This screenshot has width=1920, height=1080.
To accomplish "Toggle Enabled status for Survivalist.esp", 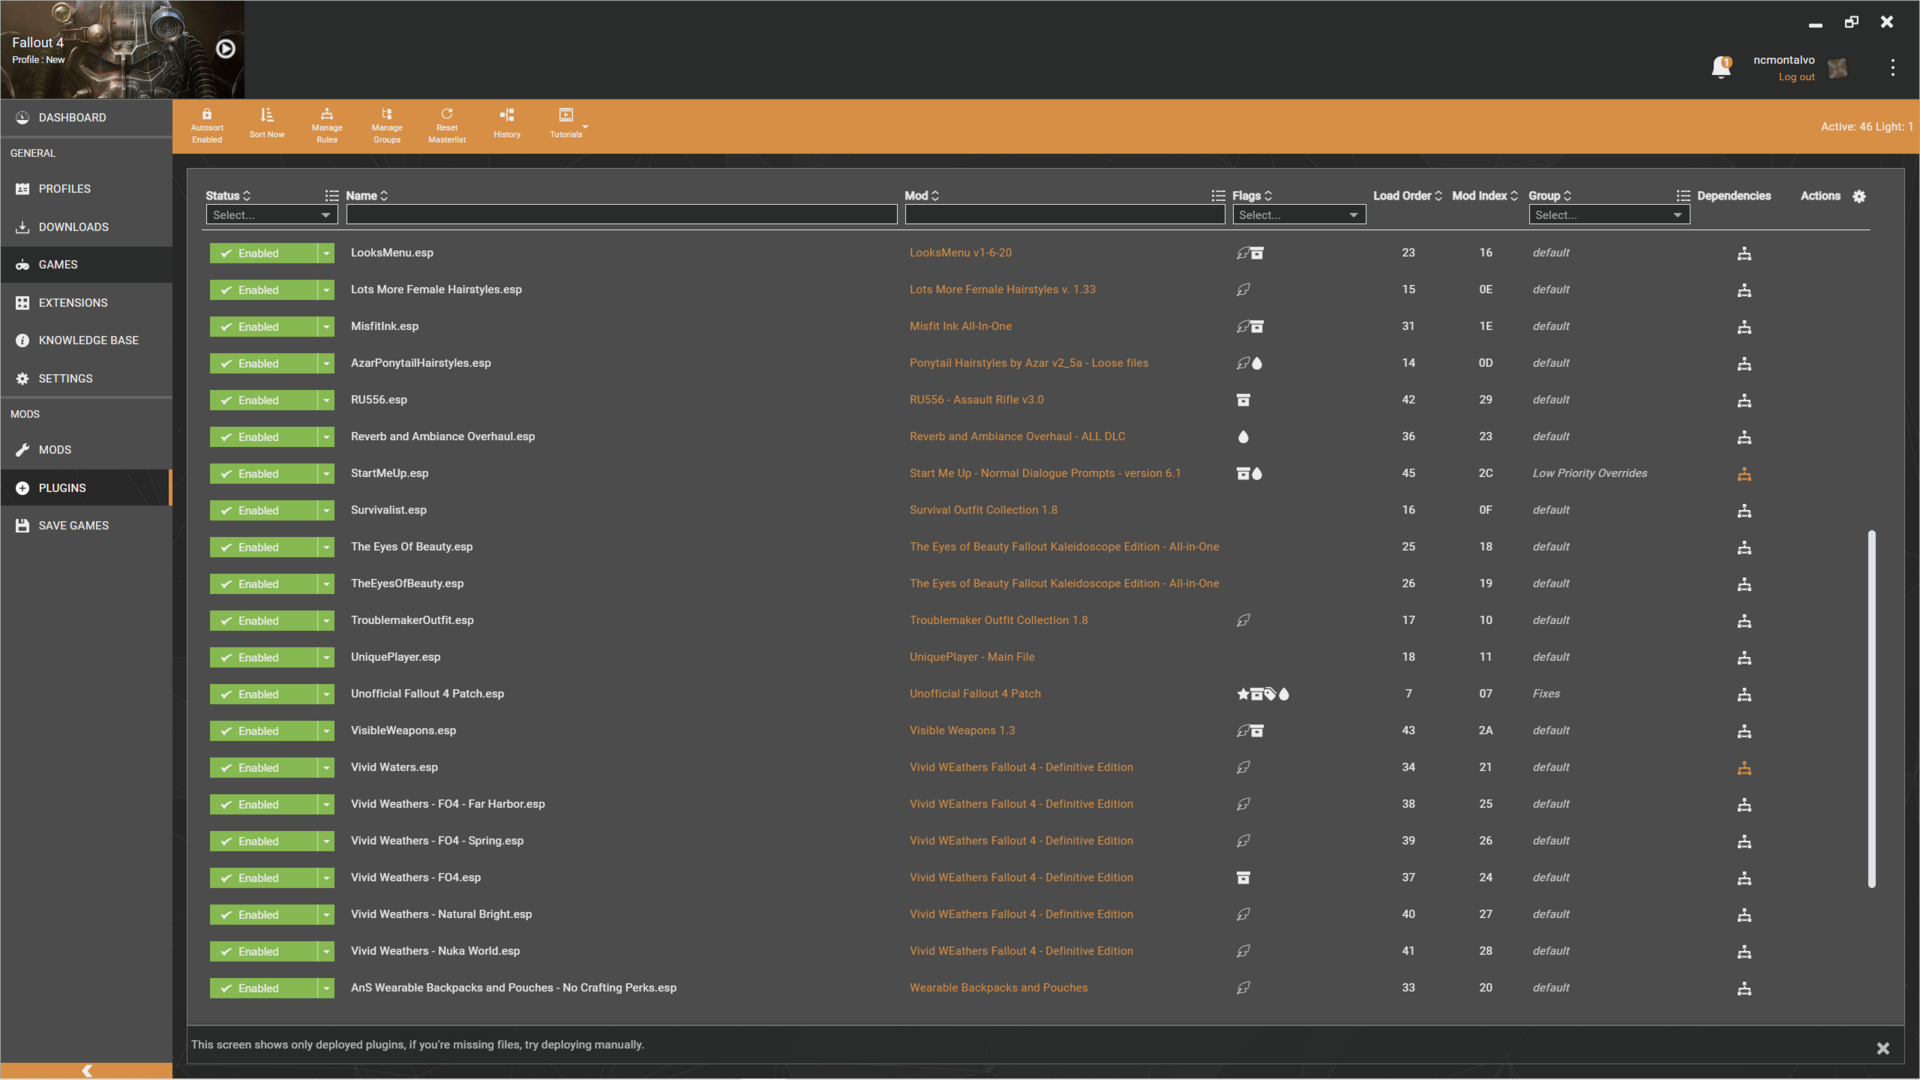I will (x=264, y=511).
